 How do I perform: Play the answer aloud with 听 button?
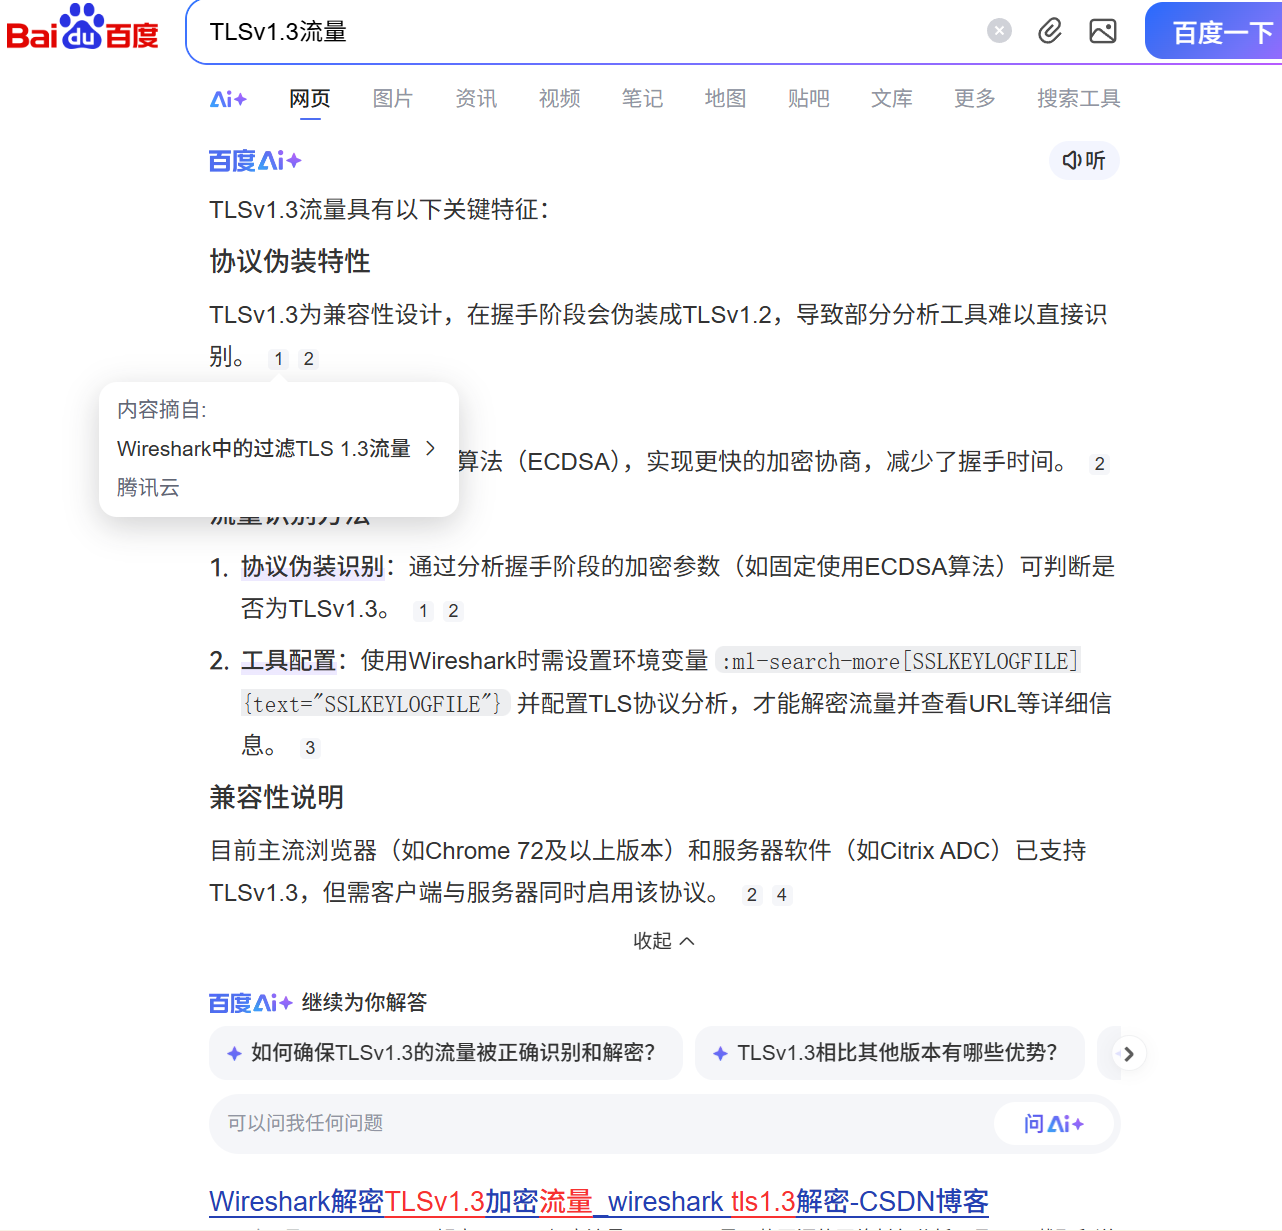click(1084, 161)
